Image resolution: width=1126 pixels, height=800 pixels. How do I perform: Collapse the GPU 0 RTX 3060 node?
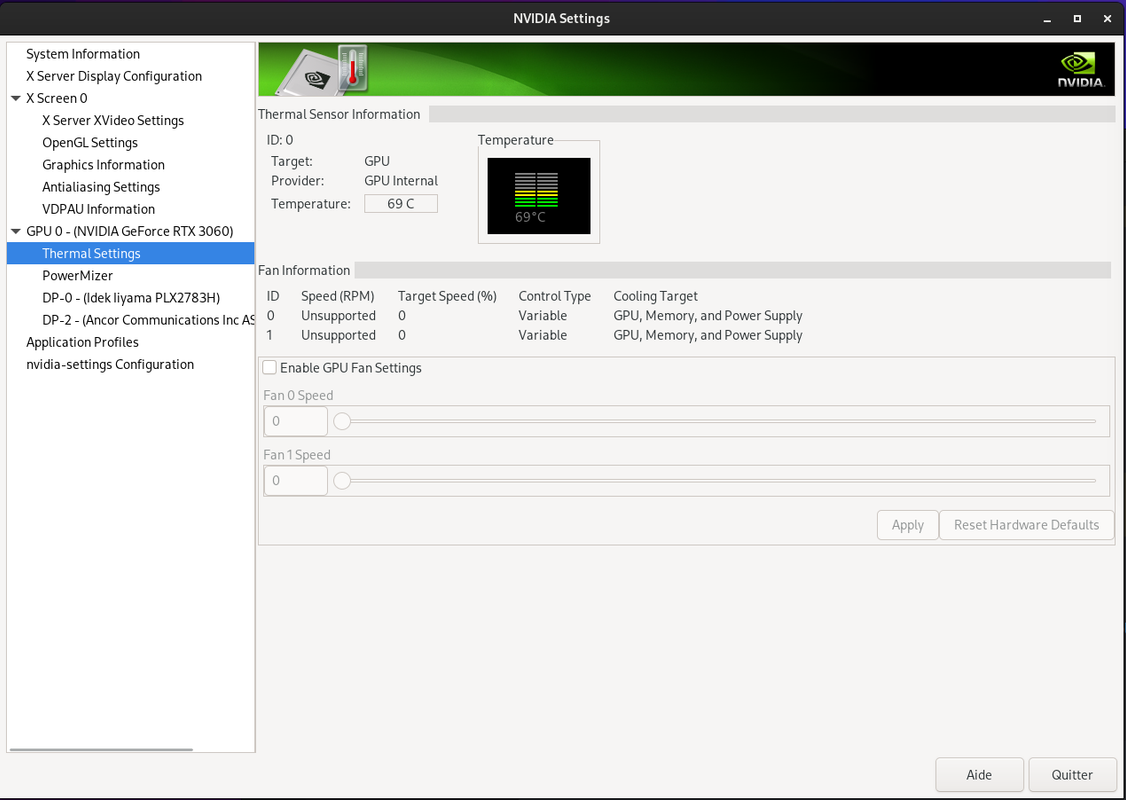(16, 231)
